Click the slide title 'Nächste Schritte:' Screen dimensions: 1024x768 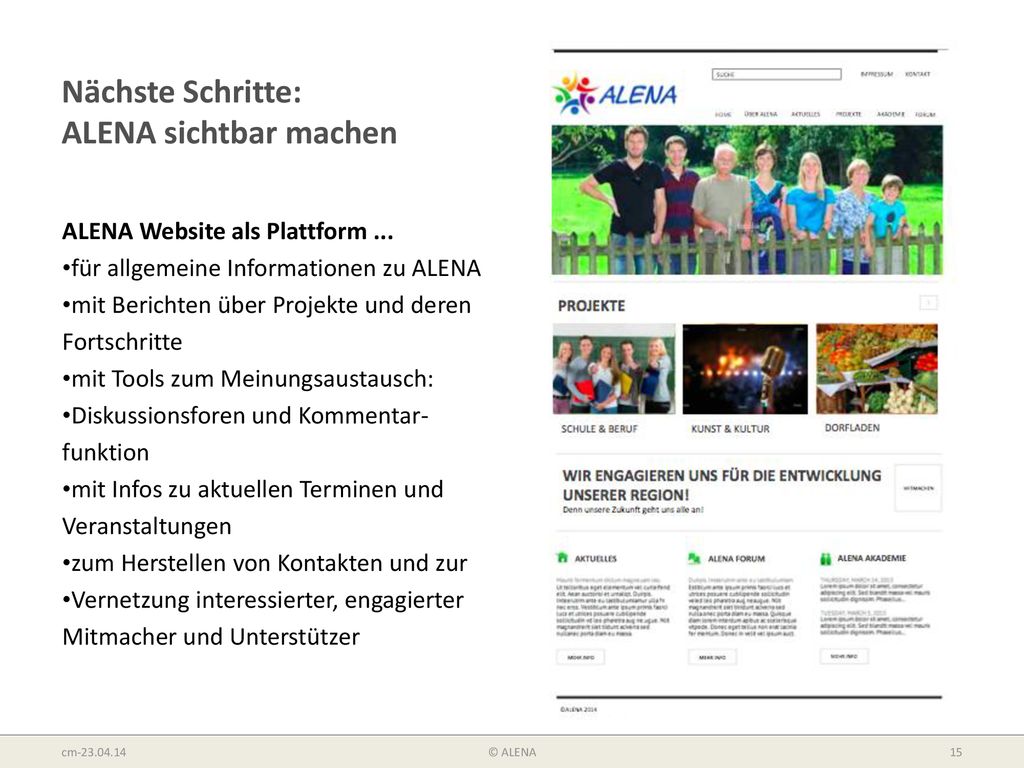coord(182,91)
